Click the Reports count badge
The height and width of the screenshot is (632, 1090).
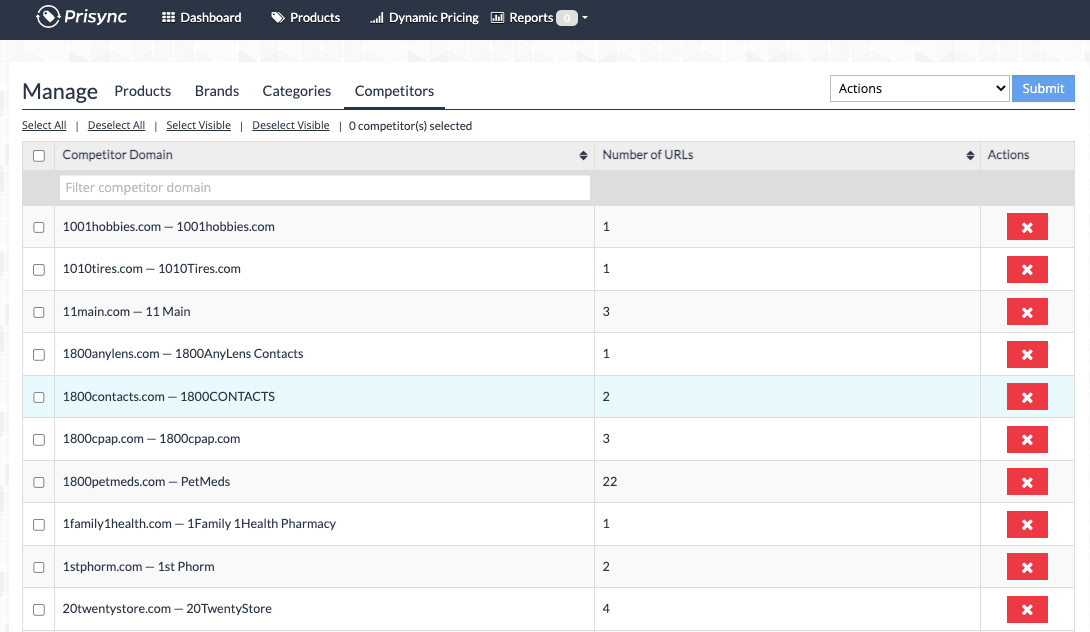pyautogui.click(x=567, y=18)
